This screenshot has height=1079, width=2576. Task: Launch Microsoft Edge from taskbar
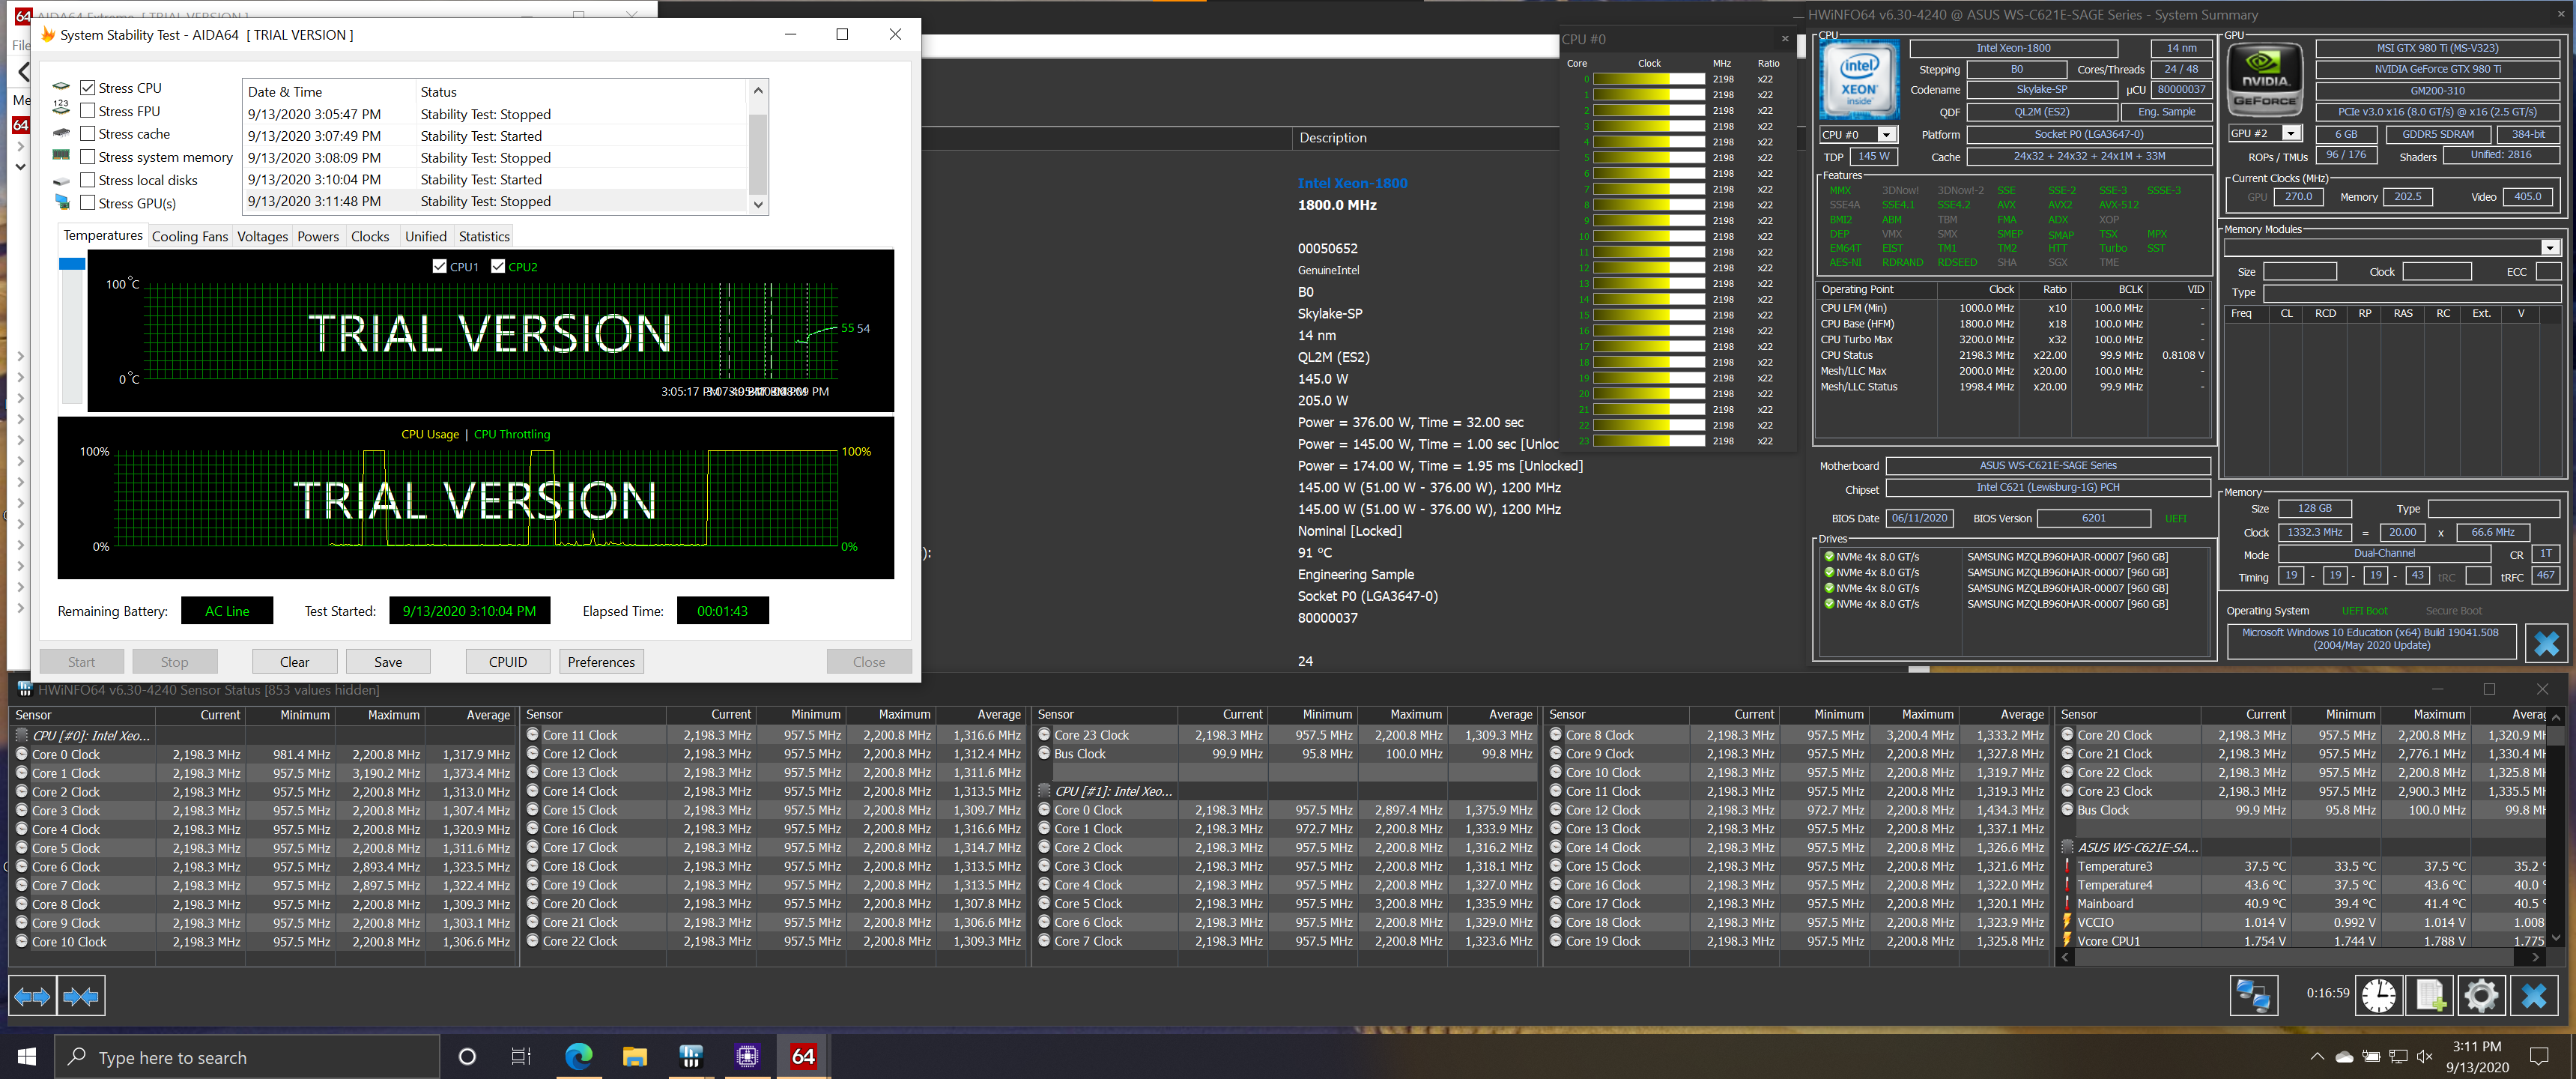(x=578, y=1057)
